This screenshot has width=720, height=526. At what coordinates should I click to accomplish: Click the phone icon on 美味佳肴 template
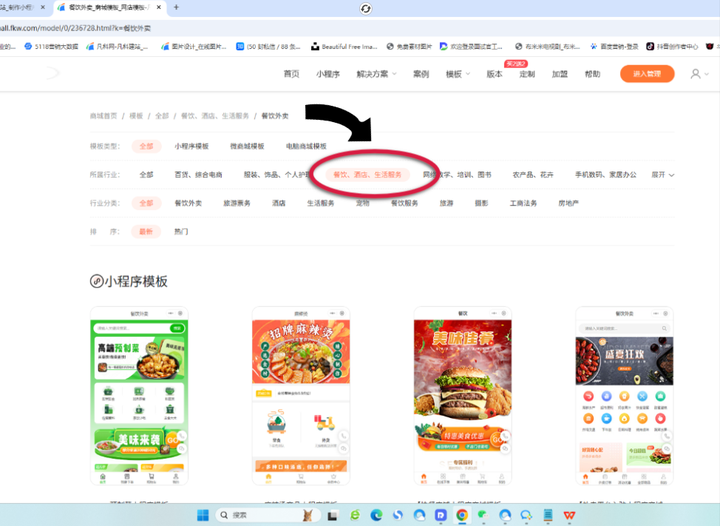click(x=505, y=435)
